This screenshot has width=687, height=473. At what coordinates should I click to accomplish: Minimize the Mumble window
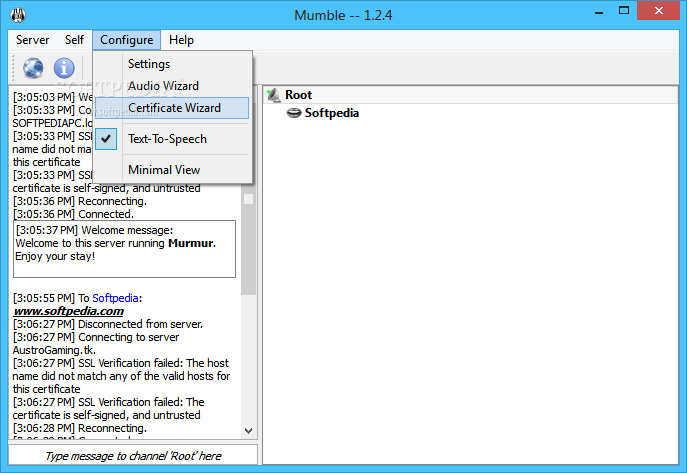(x=599, y=12)
